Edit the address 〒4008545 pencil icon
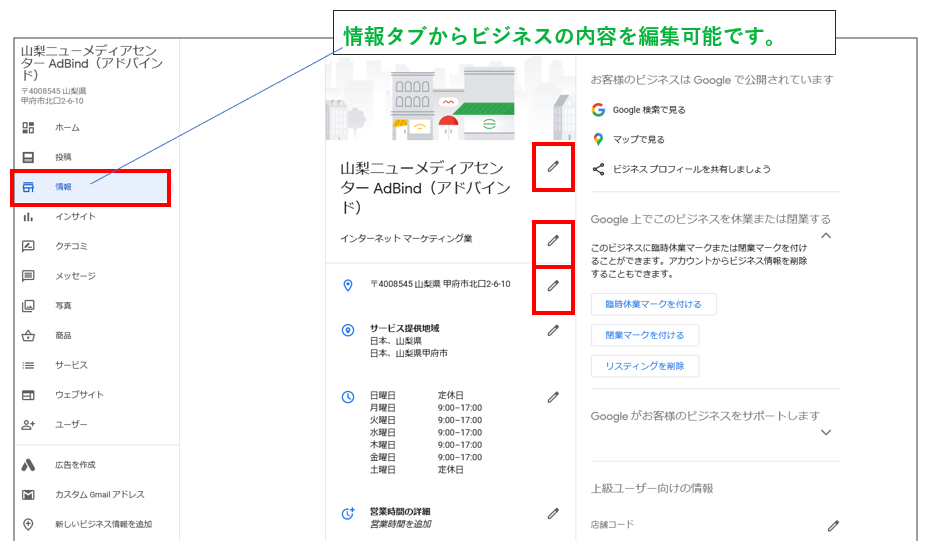The width and height of the screenshot is (926, 541). (553, 286)
